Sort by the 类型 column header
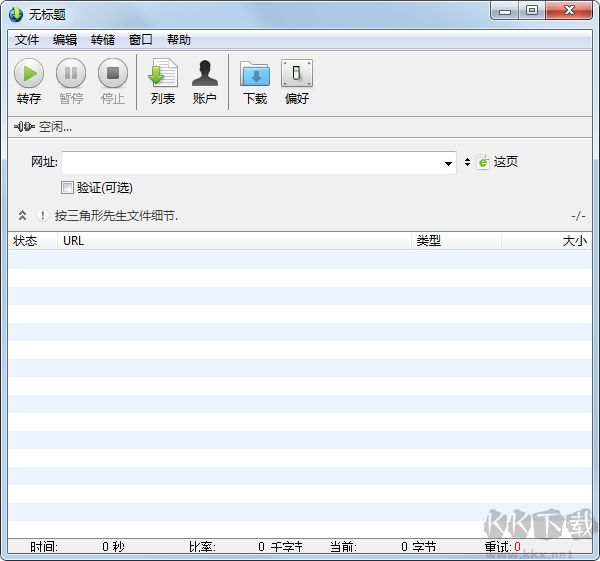This screenshot has height=561, width=600. (456, 241)
